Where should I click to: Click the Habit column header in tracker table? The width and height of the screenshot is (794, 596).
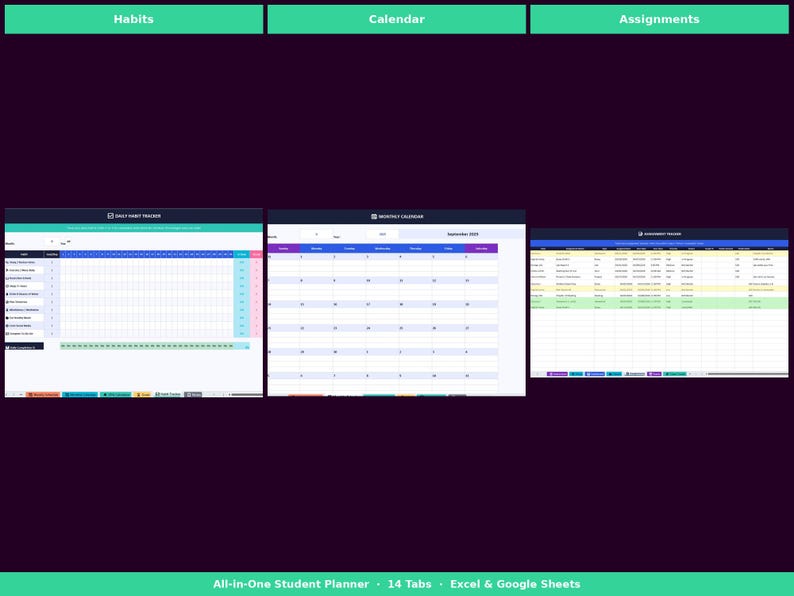pyautogui.click(x=24, y=254)
